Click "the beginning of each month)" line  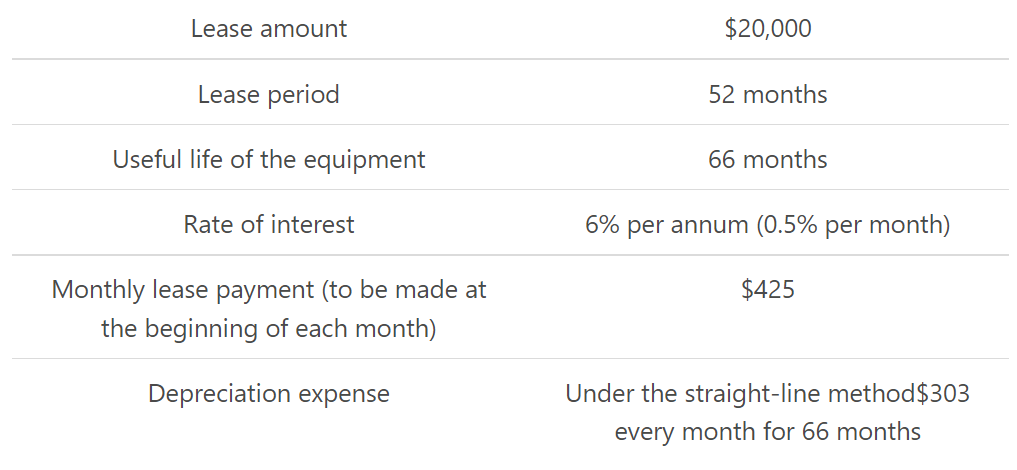pyautogui.click(x=269, y=329)
